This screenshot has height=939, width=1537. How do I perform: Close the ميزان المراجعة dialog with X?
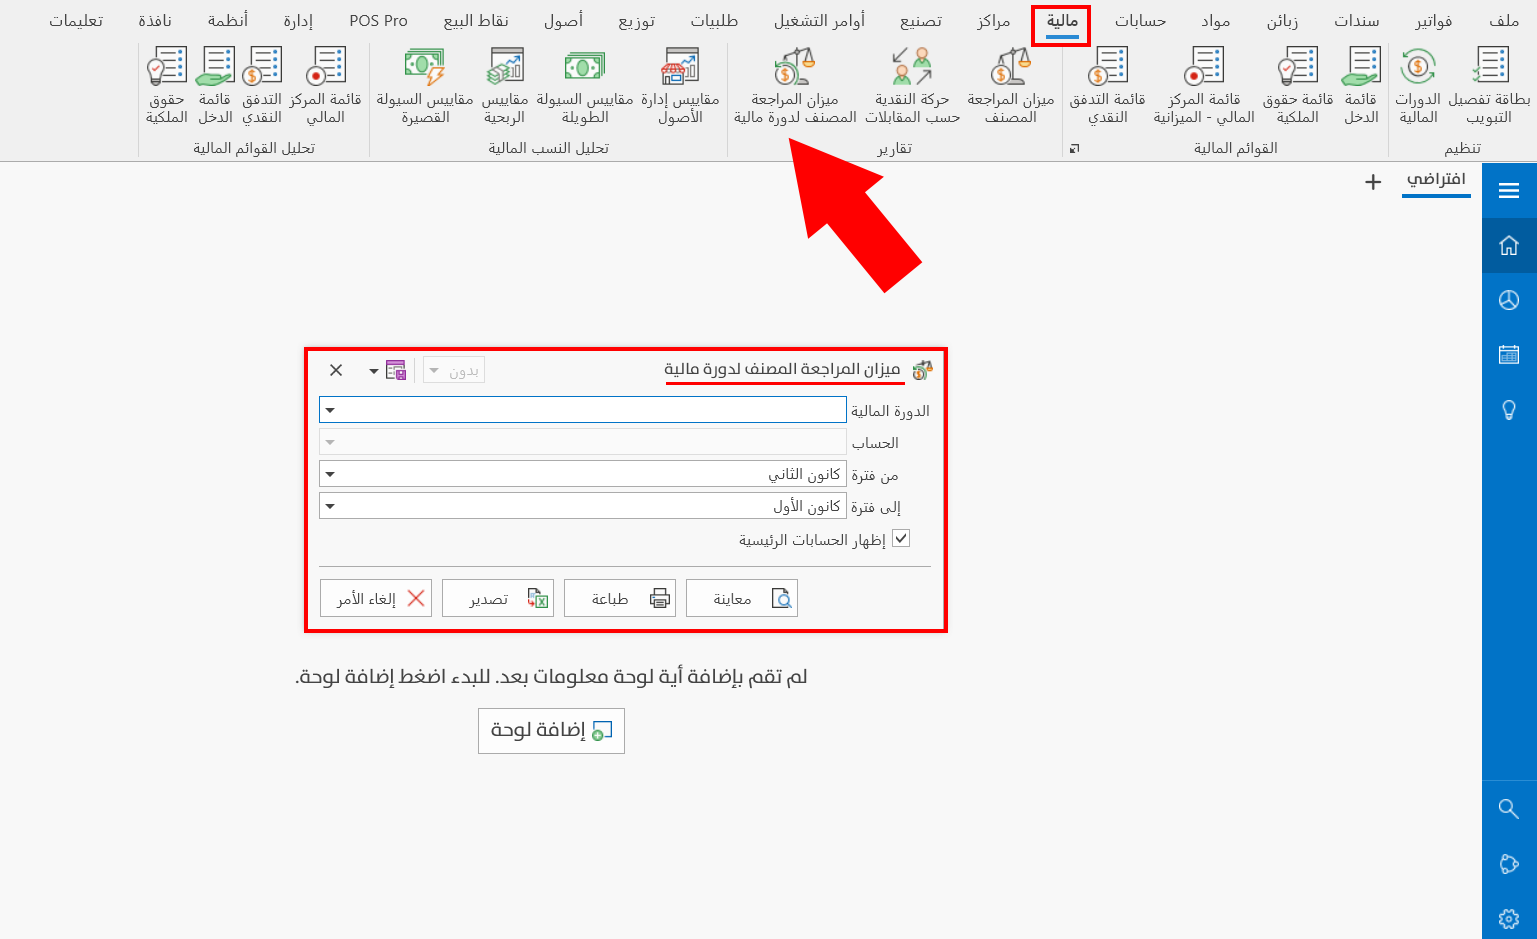(336, 370)
